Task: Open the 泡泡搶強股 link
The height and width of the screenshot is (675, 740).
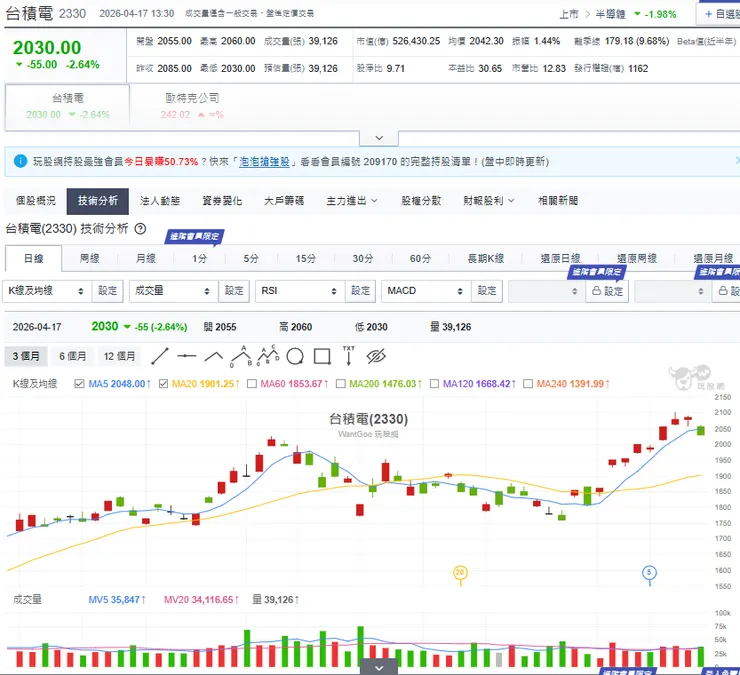Action: 264,162
